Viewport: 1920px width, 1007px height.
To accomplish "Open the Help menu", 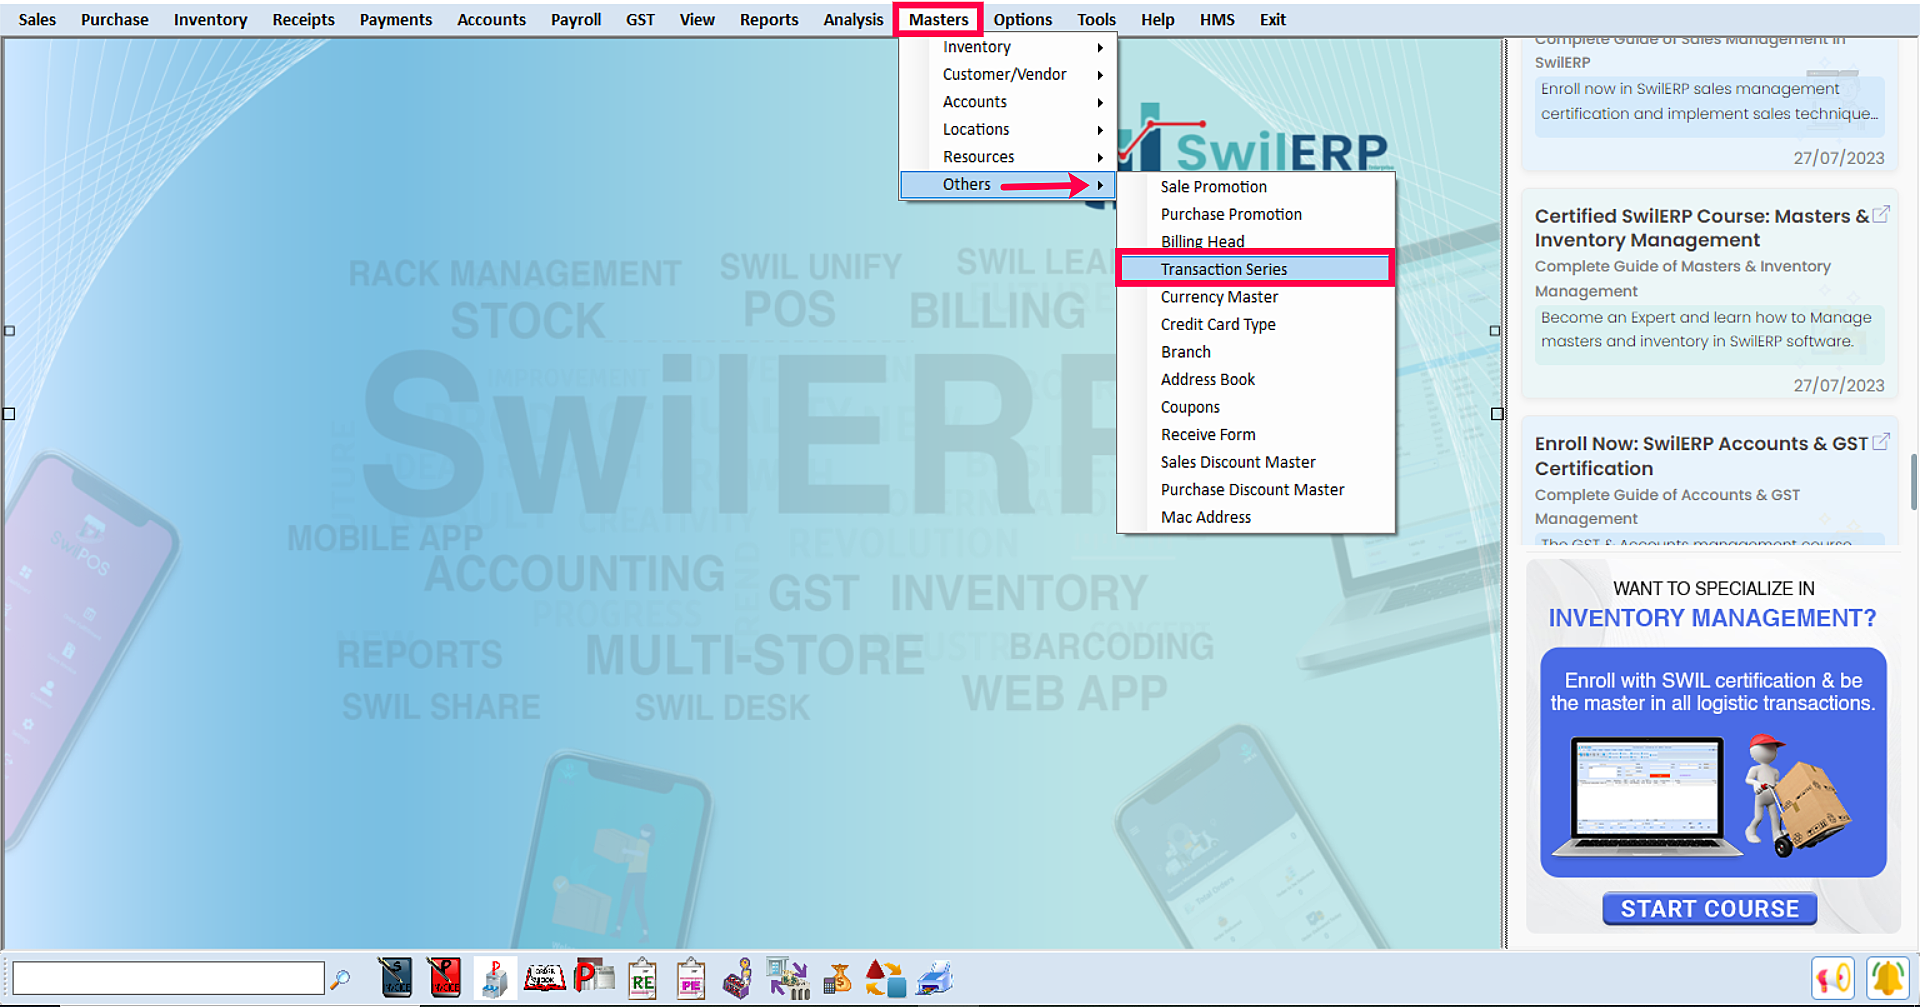I will (x=1157, y=19).
